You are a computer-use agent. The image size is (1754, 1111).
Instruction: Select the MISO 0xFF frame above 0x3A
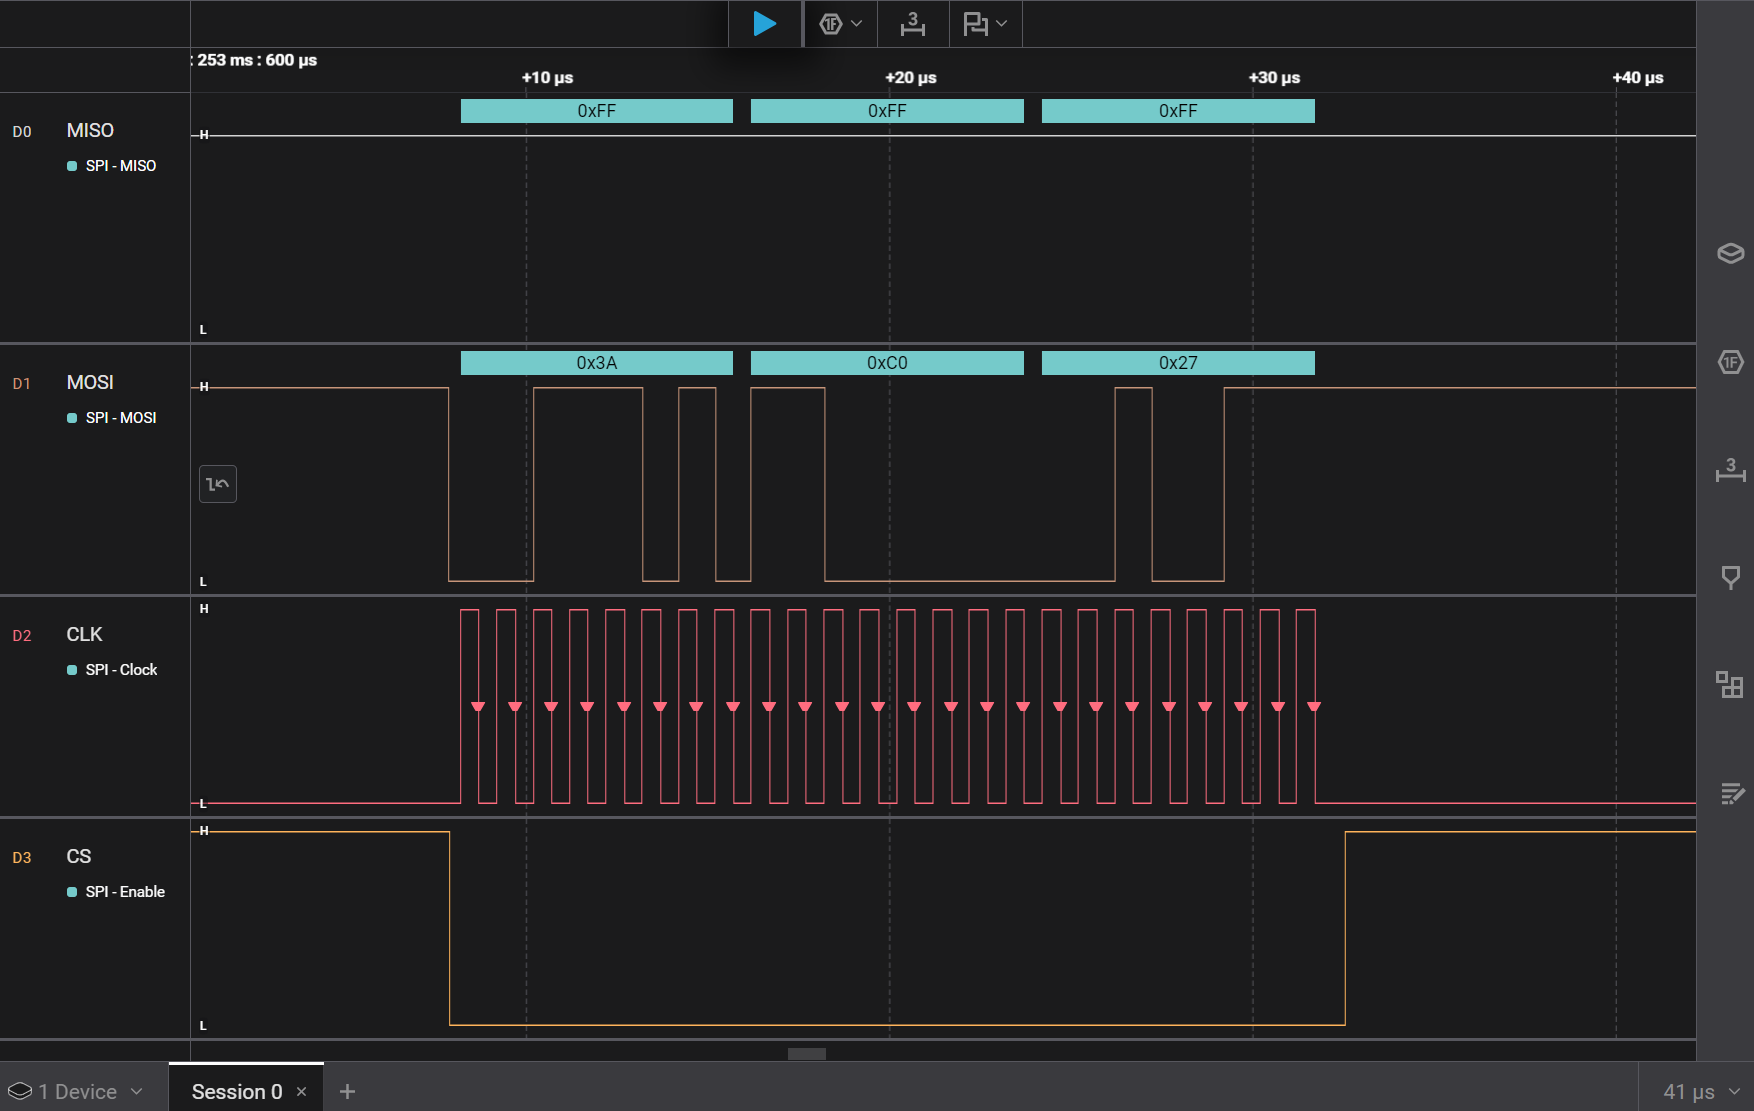click(597, 111)
